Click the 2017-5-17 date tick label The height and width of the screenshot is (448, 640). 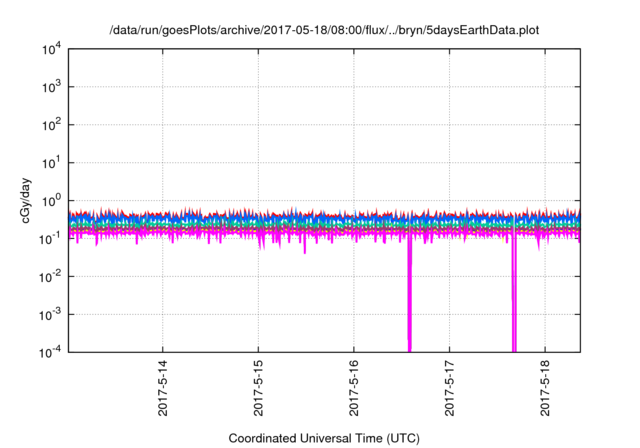(449, 388)
